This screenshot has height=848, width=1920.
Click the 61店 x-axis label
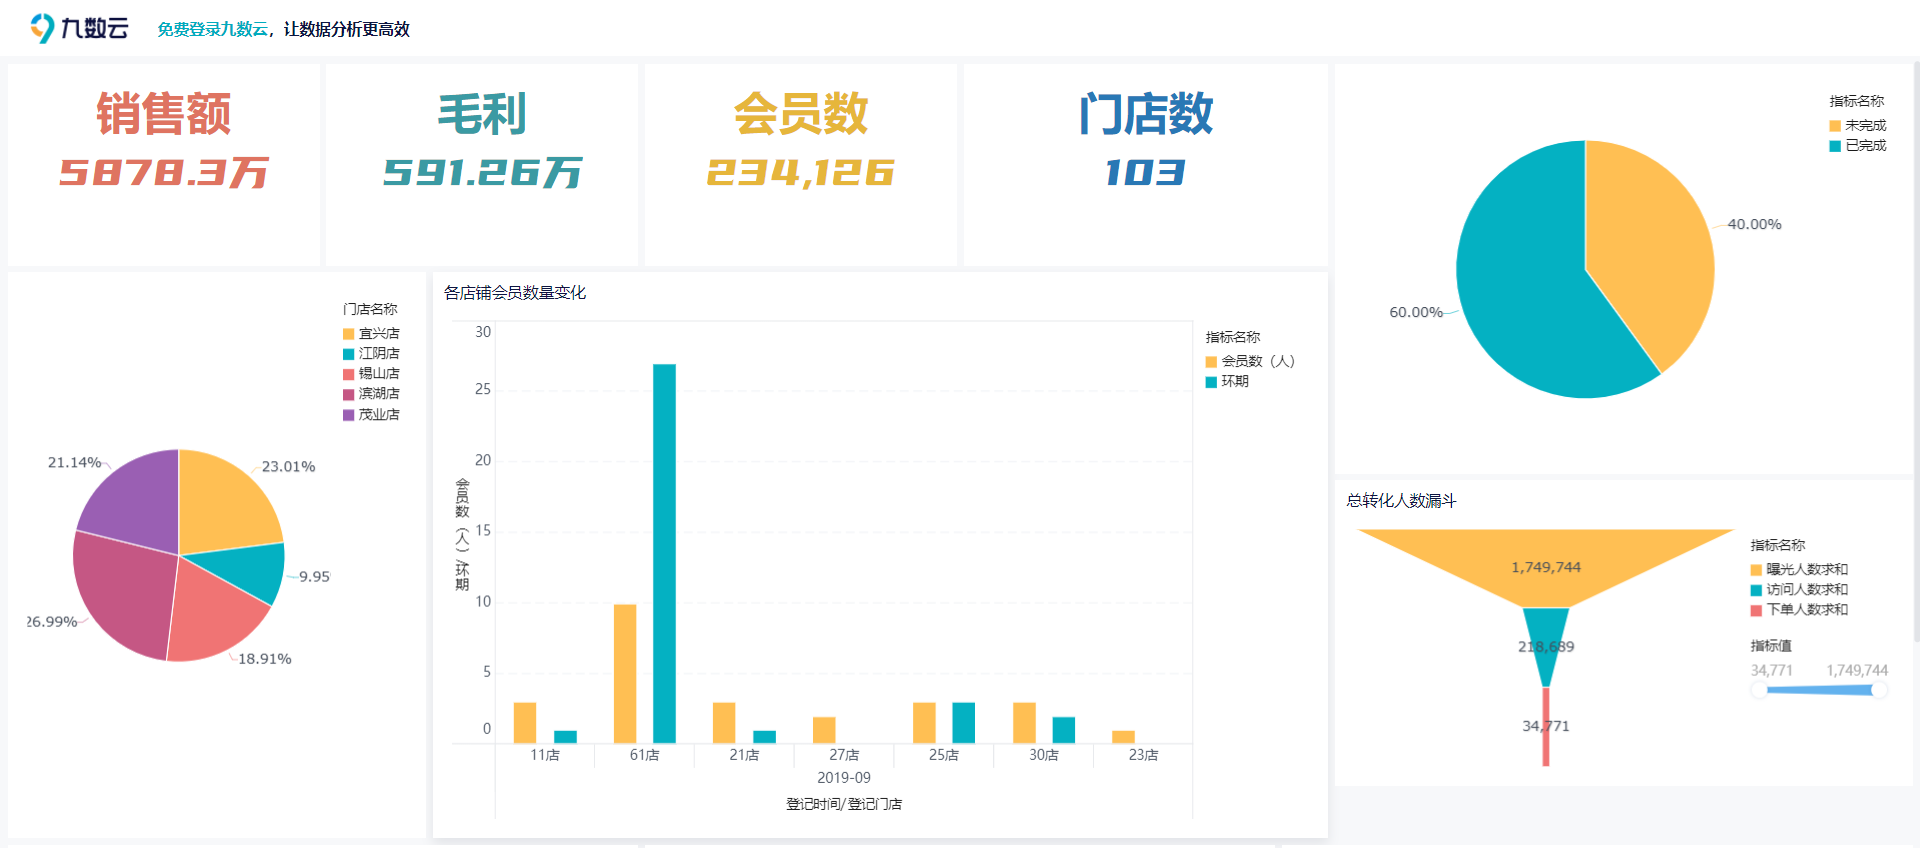[644, 755]
